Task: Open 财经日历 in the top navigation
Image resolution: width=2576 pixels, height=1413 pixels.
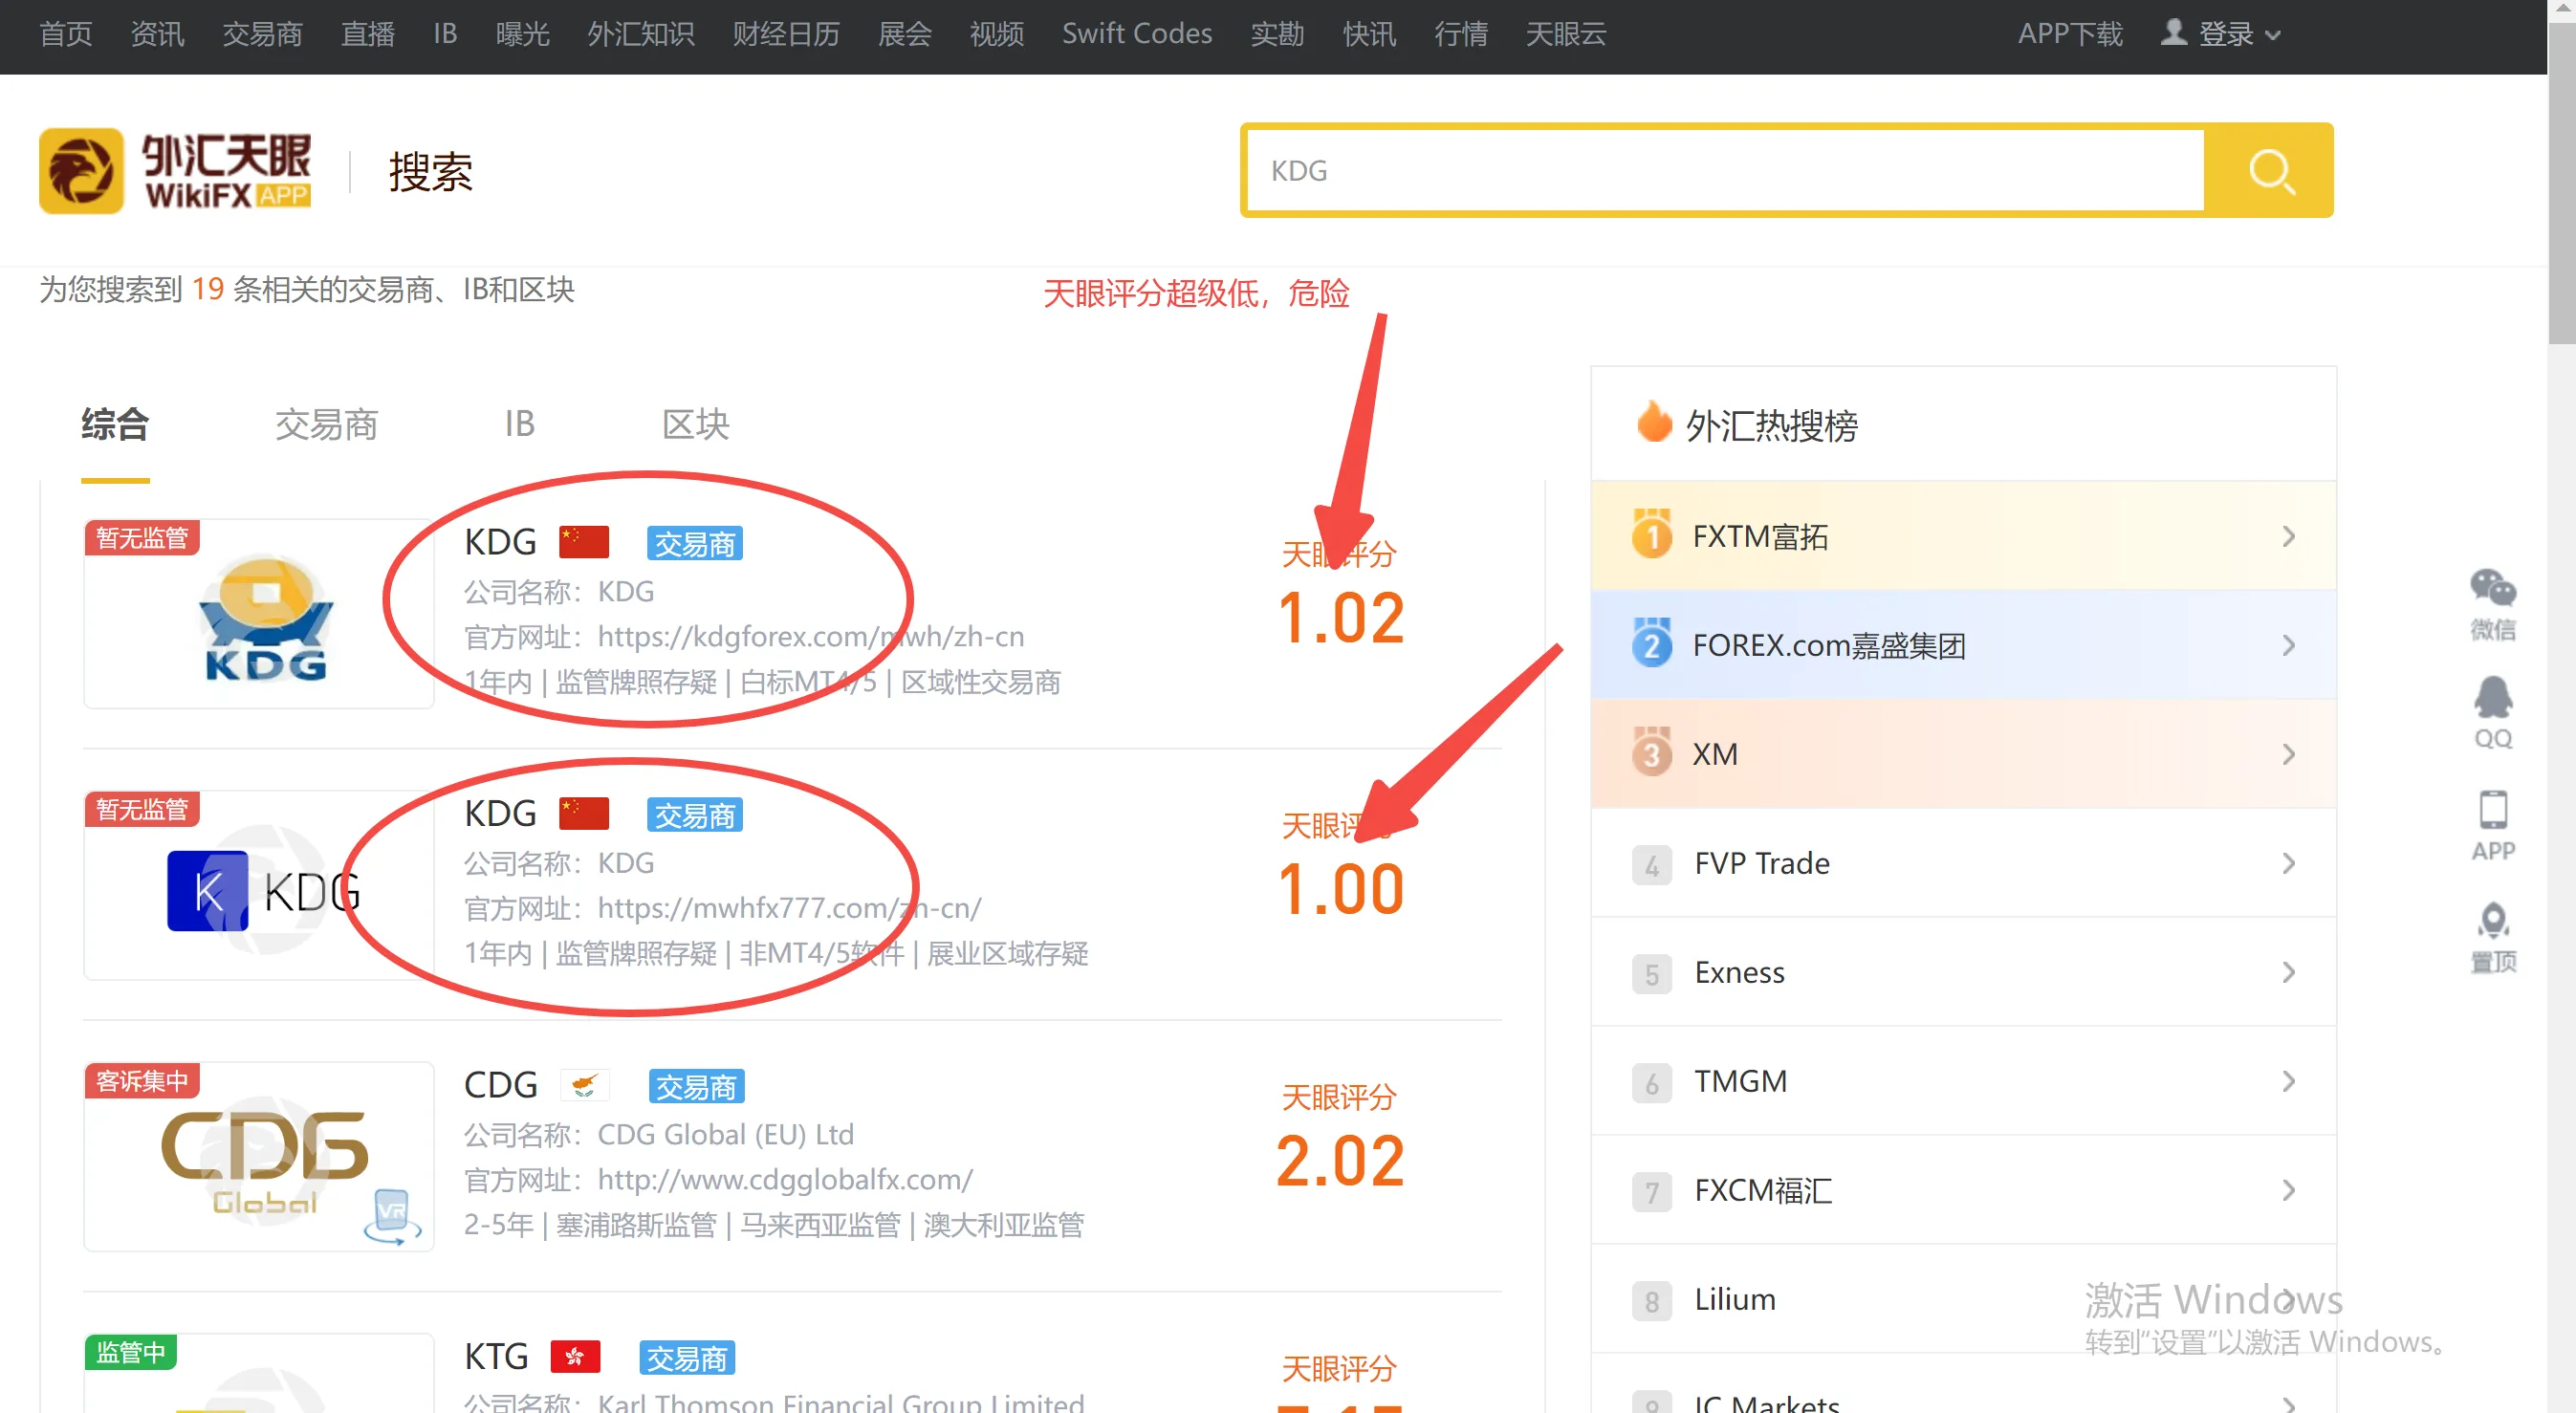Action: click(x=786, y=33)
